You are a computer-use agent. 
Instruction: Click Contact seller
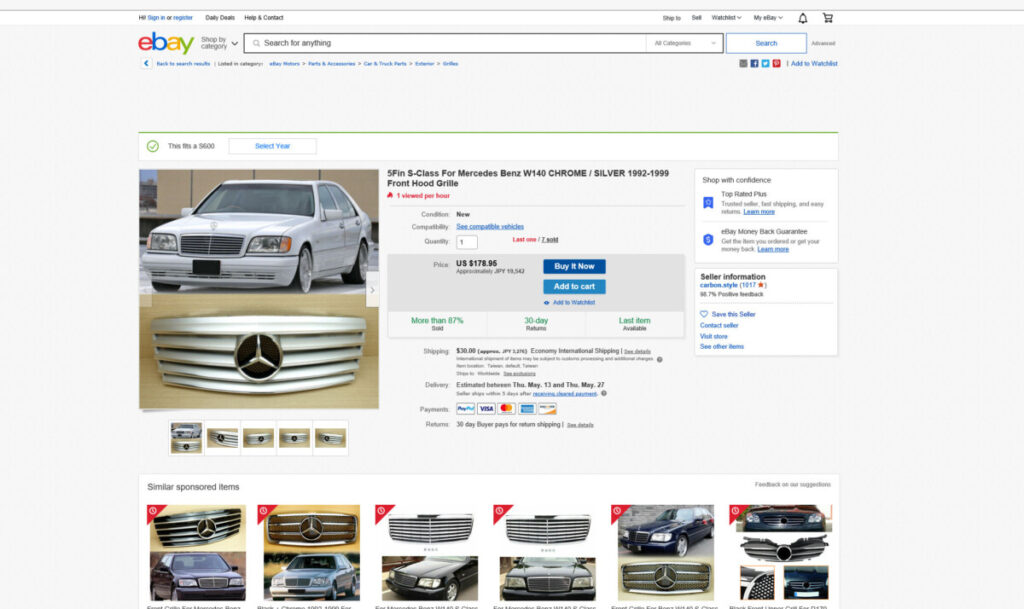(719, 325)
